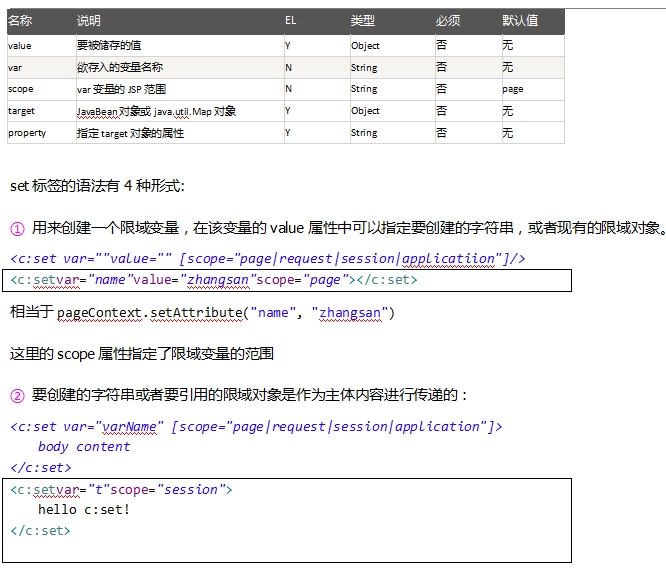
Task: Click the table header 默认值
Action: [x=520, y=20]
